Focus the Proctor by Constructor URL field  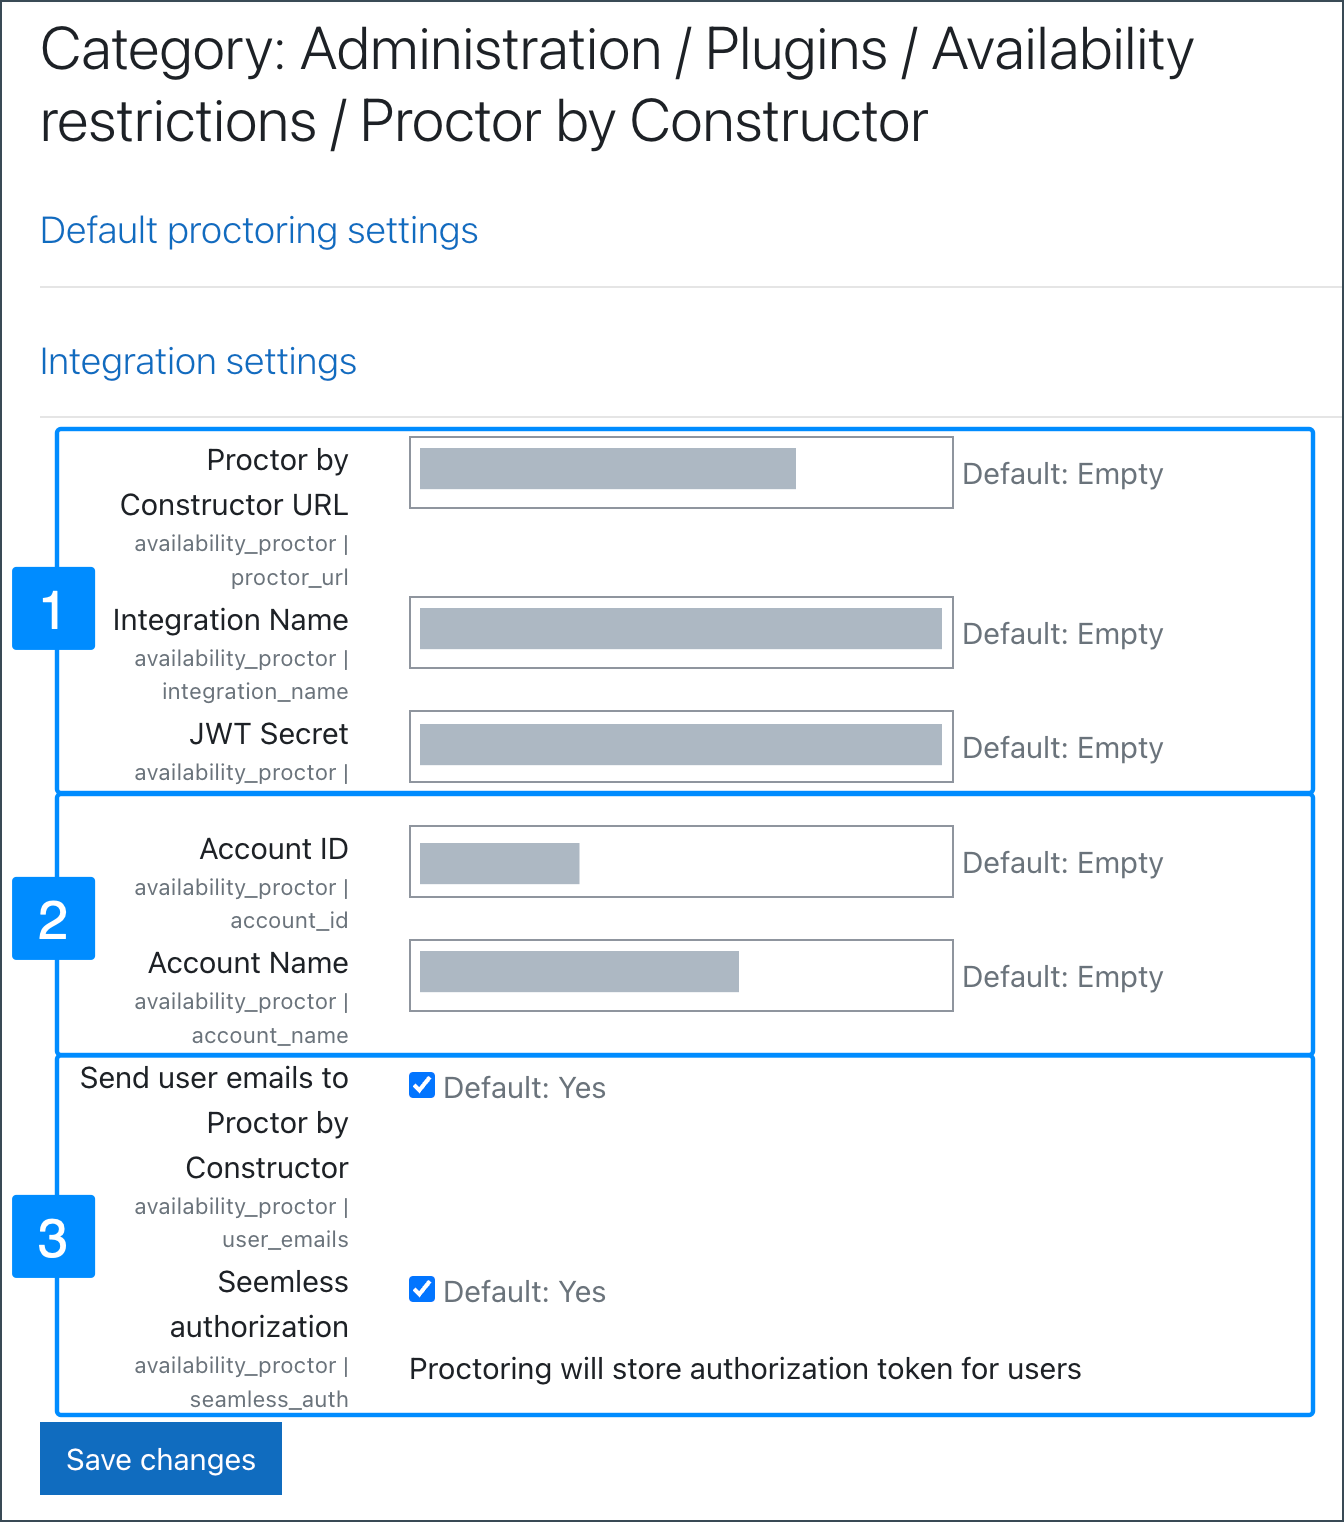pyautogui.click(x=680, y=473)
